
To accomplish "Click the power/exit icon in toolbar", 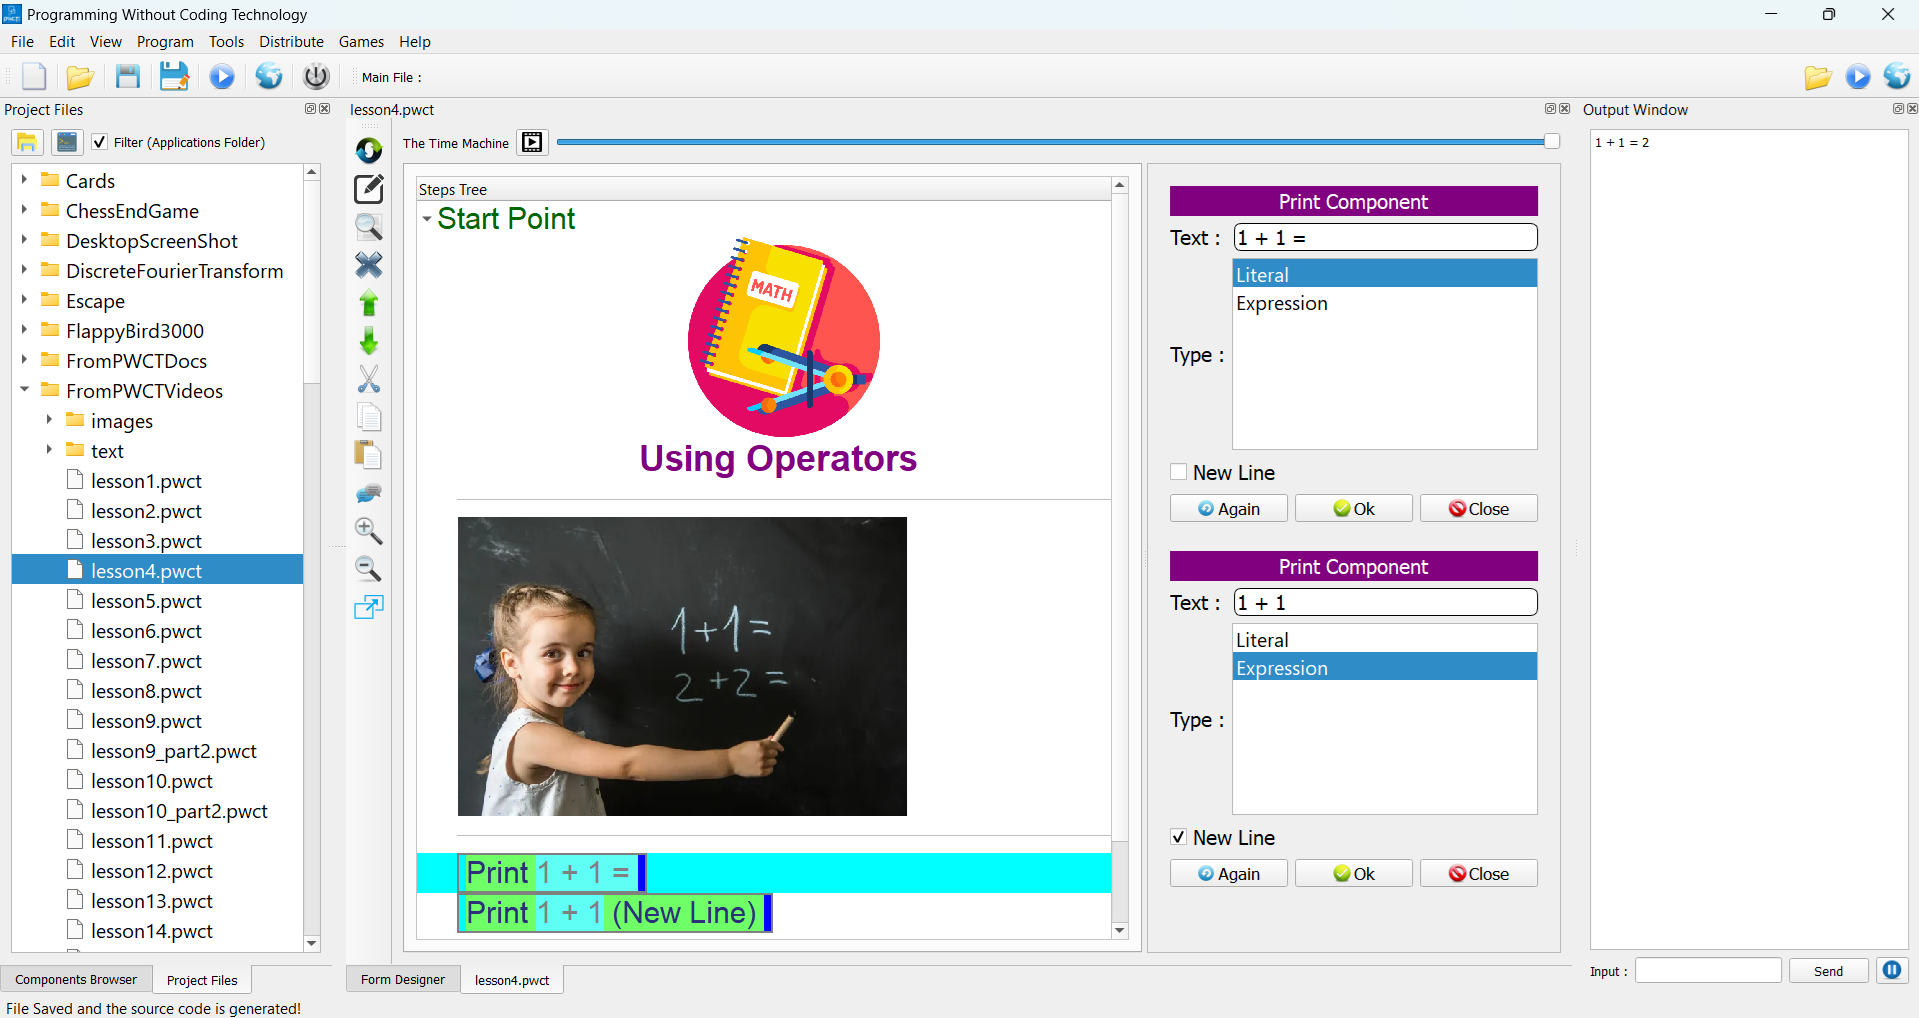I will (x=316, y=77).
